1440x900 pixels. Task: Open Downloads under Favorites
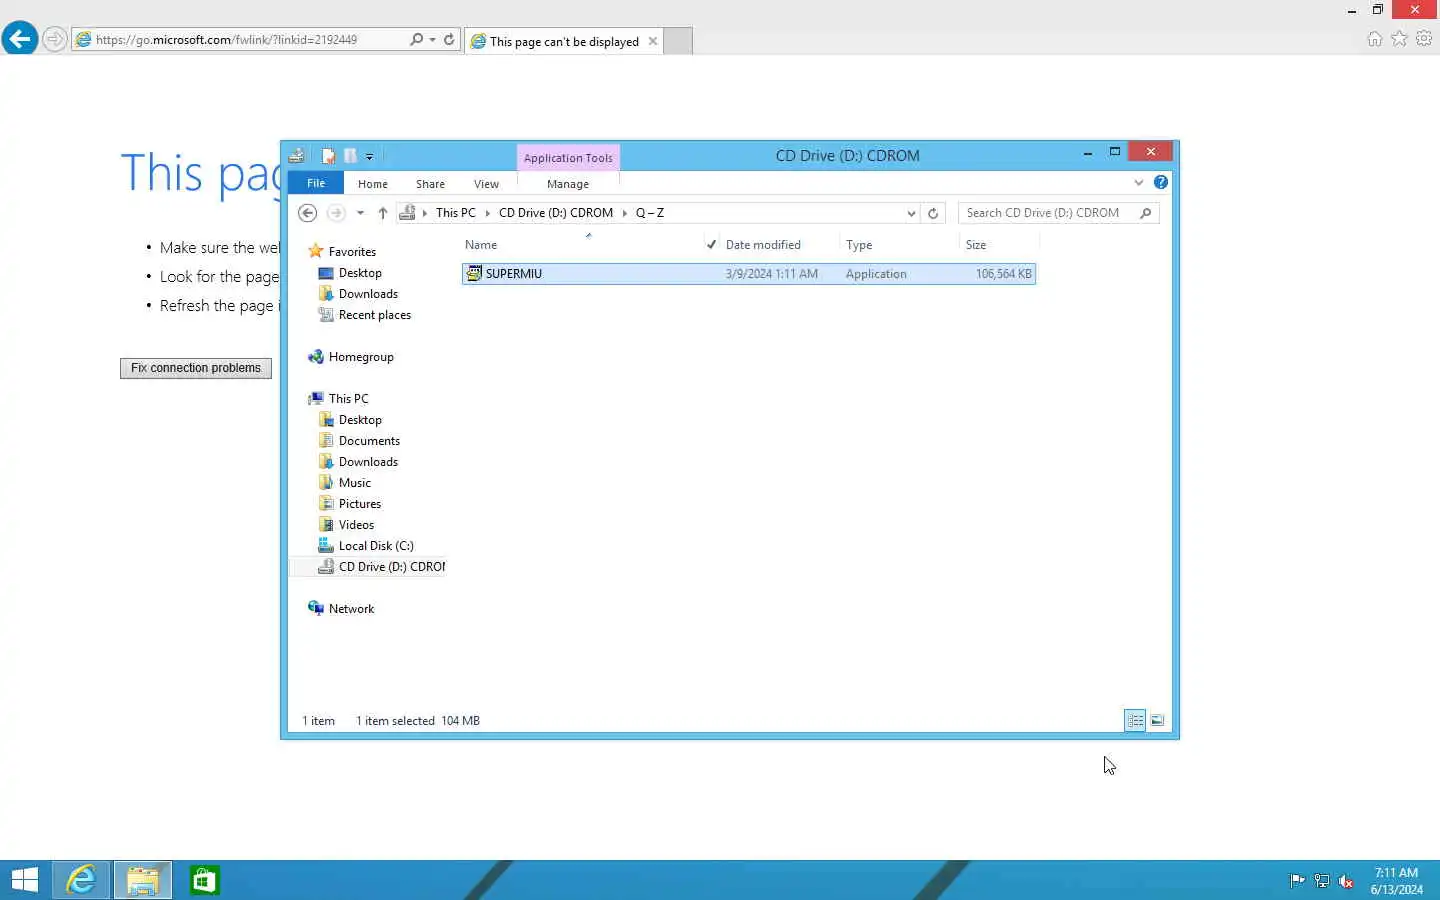(x=368, y=294)
